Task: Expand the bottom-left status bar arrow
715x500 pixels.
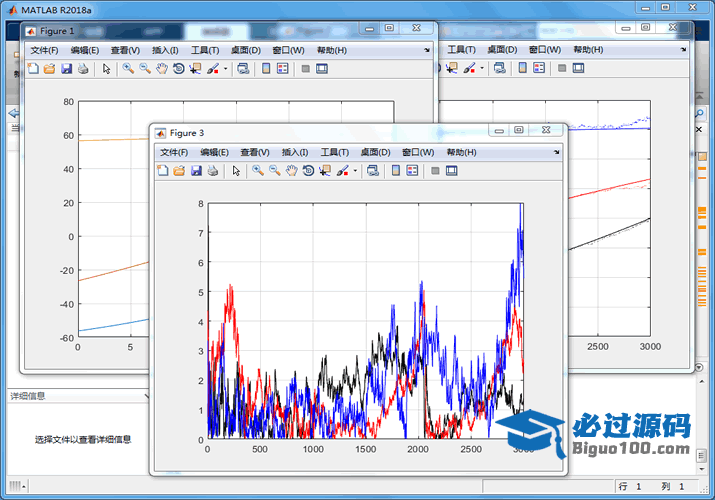Action: tap(24, 487)
